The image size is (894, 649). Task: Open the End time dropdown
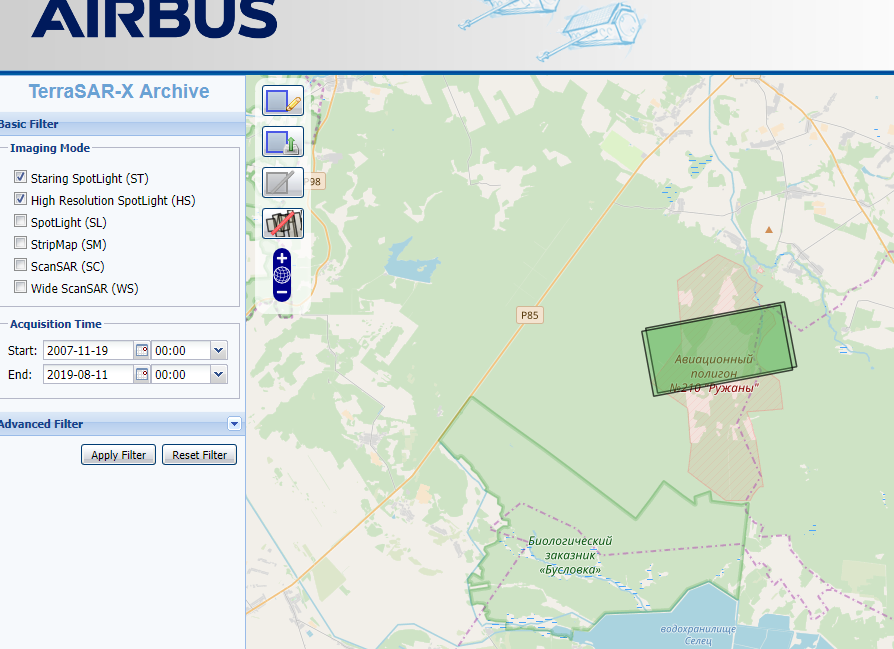[x=218, y=374]
